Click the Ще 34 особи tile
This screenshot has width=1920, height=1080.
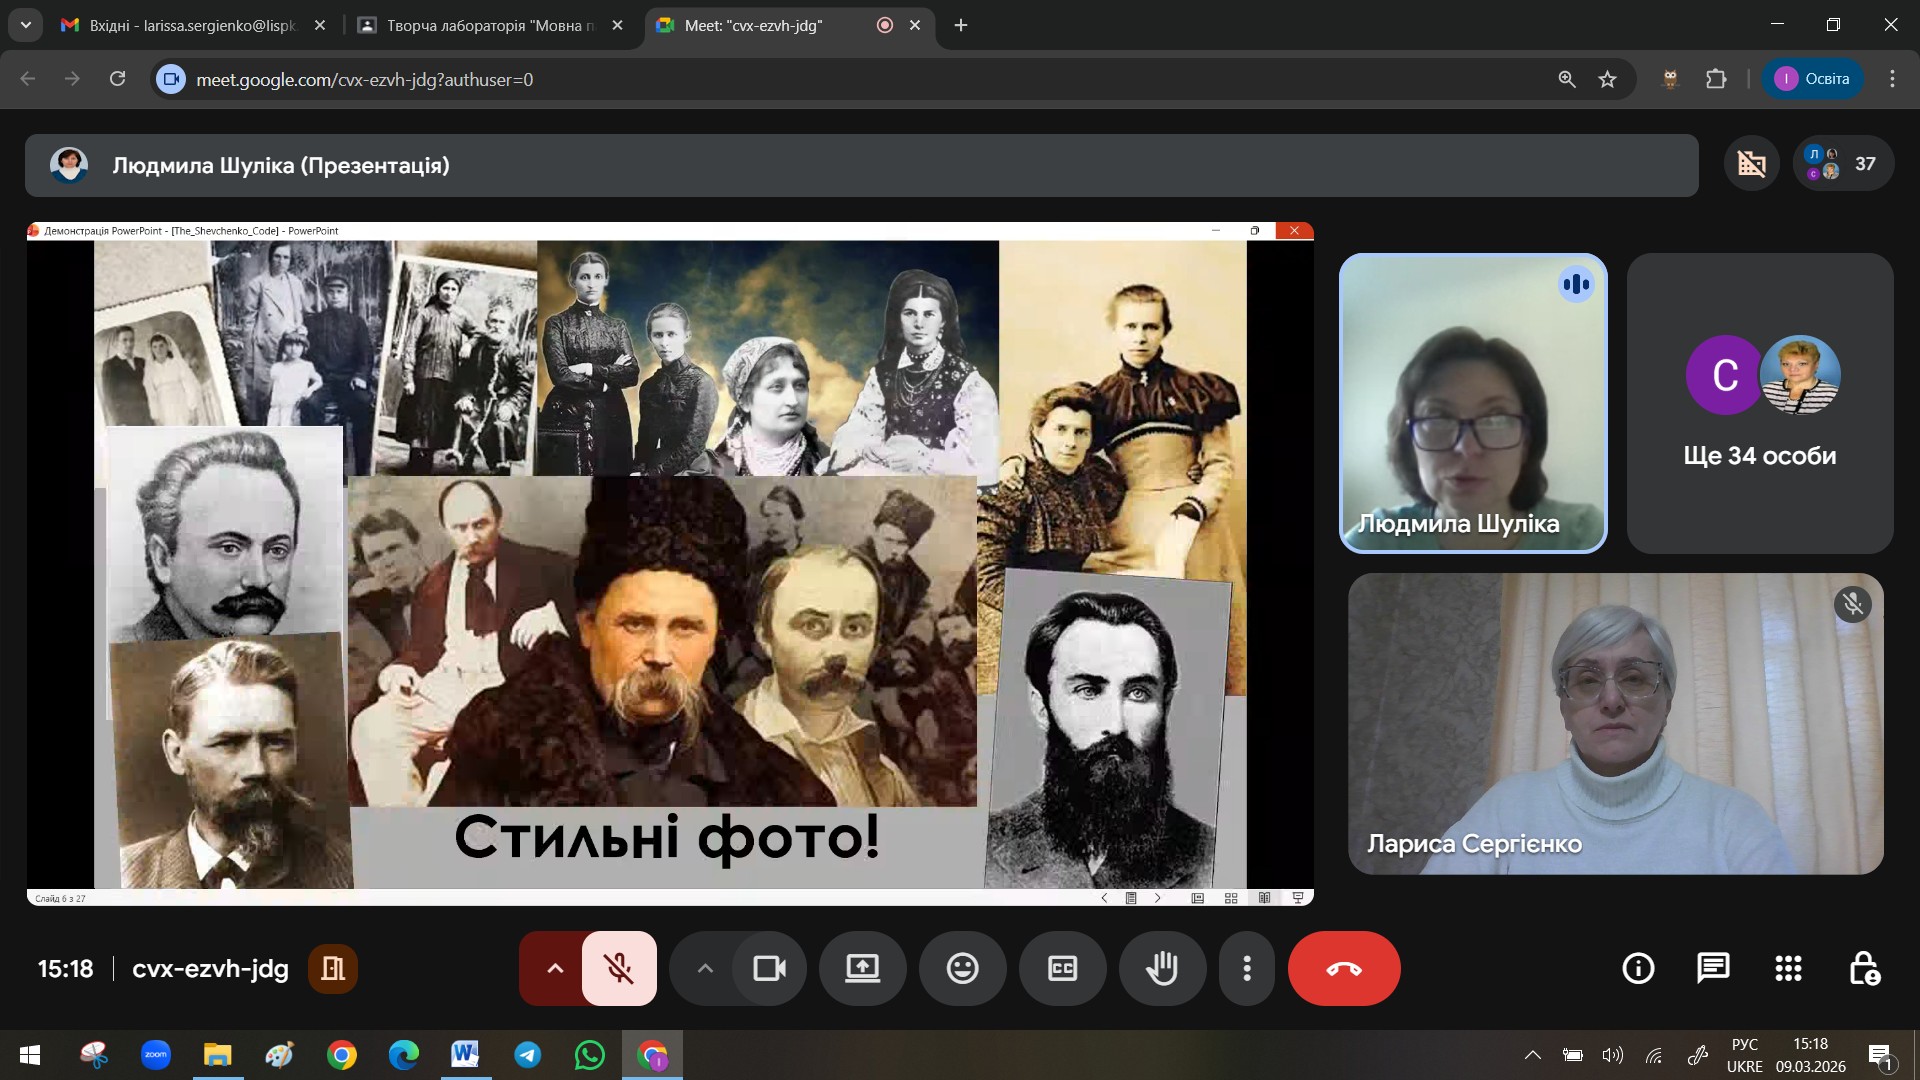click(x=1759, y=403)
